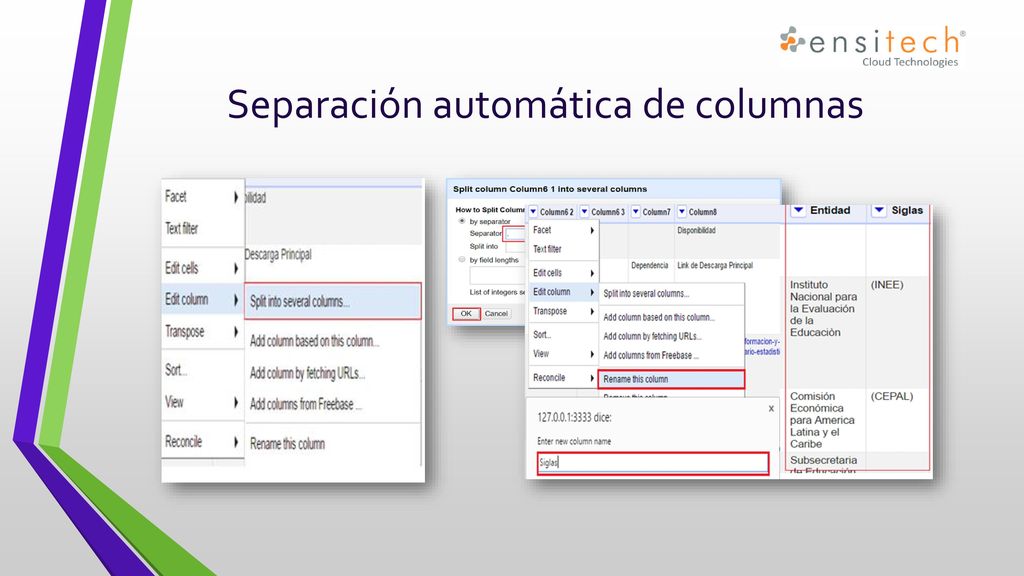Select 'Text filter' in the enlarged left menu

tap(202, 229)
